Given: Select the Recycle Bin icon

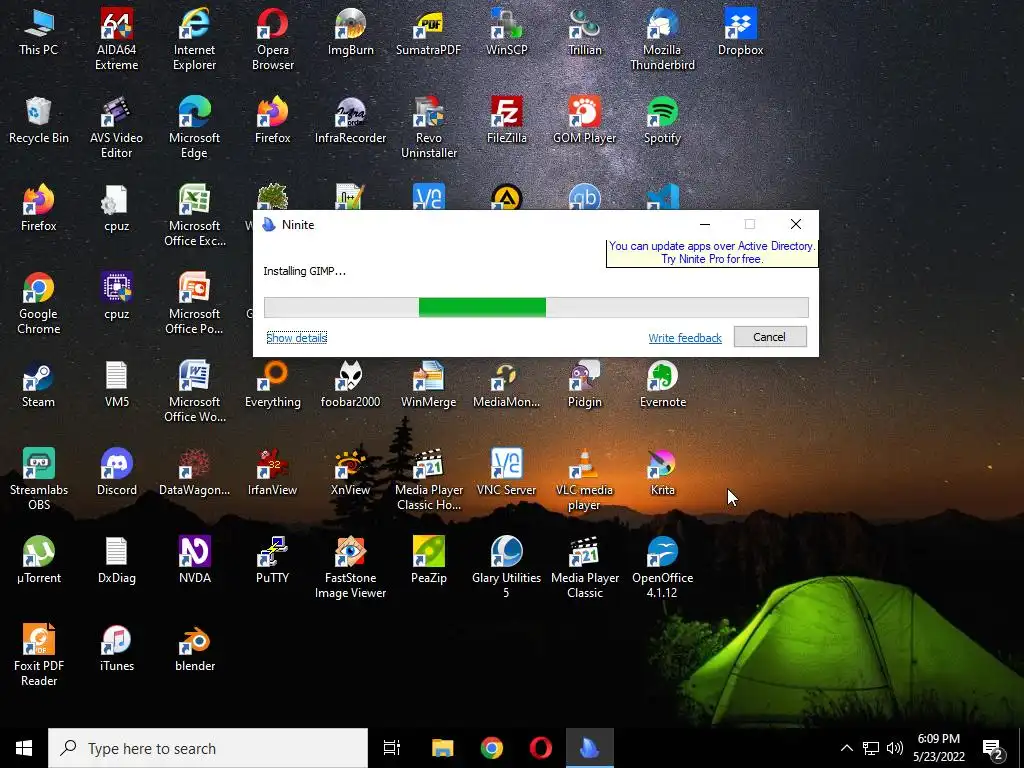Looking at the screenshot, I should (39, 120).
